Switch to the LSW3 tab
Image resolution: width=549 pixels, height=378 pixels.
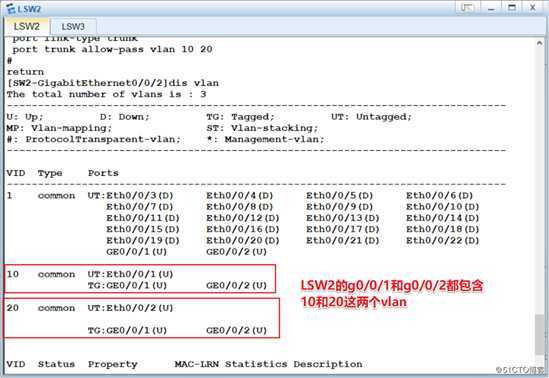click(x=73, y=27)
